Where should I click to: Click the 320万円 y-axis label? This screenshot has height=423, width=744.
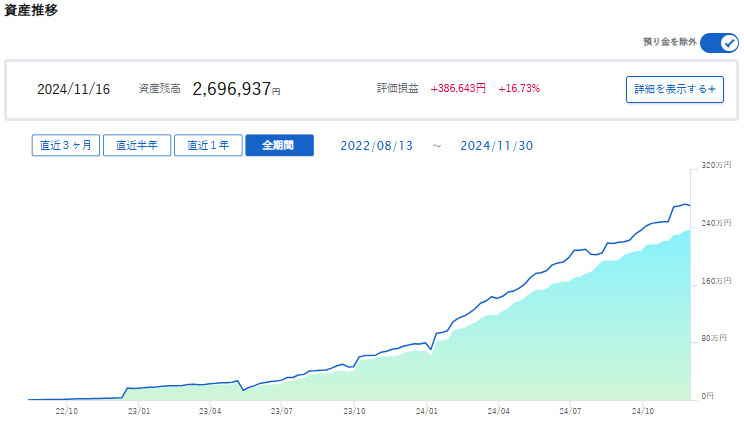[716, 164]
